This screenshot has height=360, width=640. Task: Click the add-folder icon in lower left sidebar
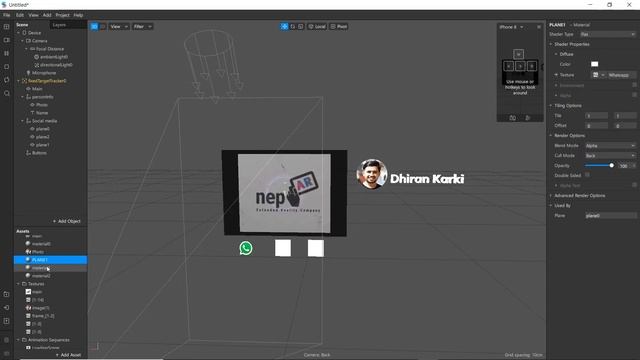pyautogui.click(x=6, y=294)
